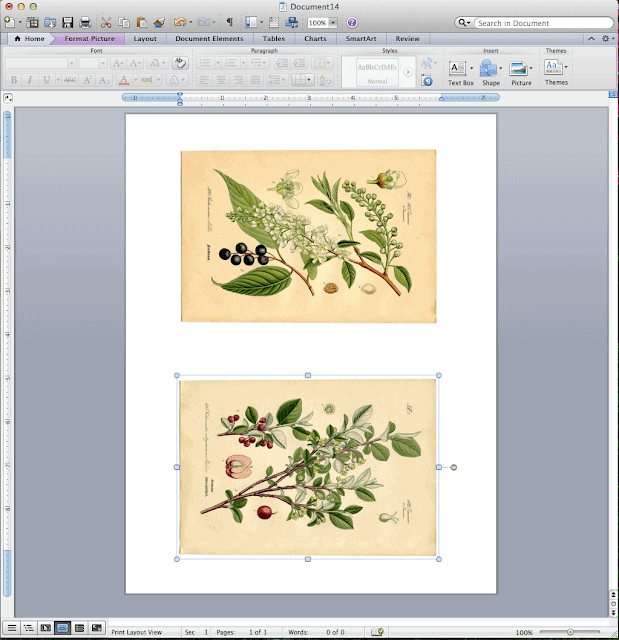
Task: Switch to Draft view button
Action: pos(12,628)
